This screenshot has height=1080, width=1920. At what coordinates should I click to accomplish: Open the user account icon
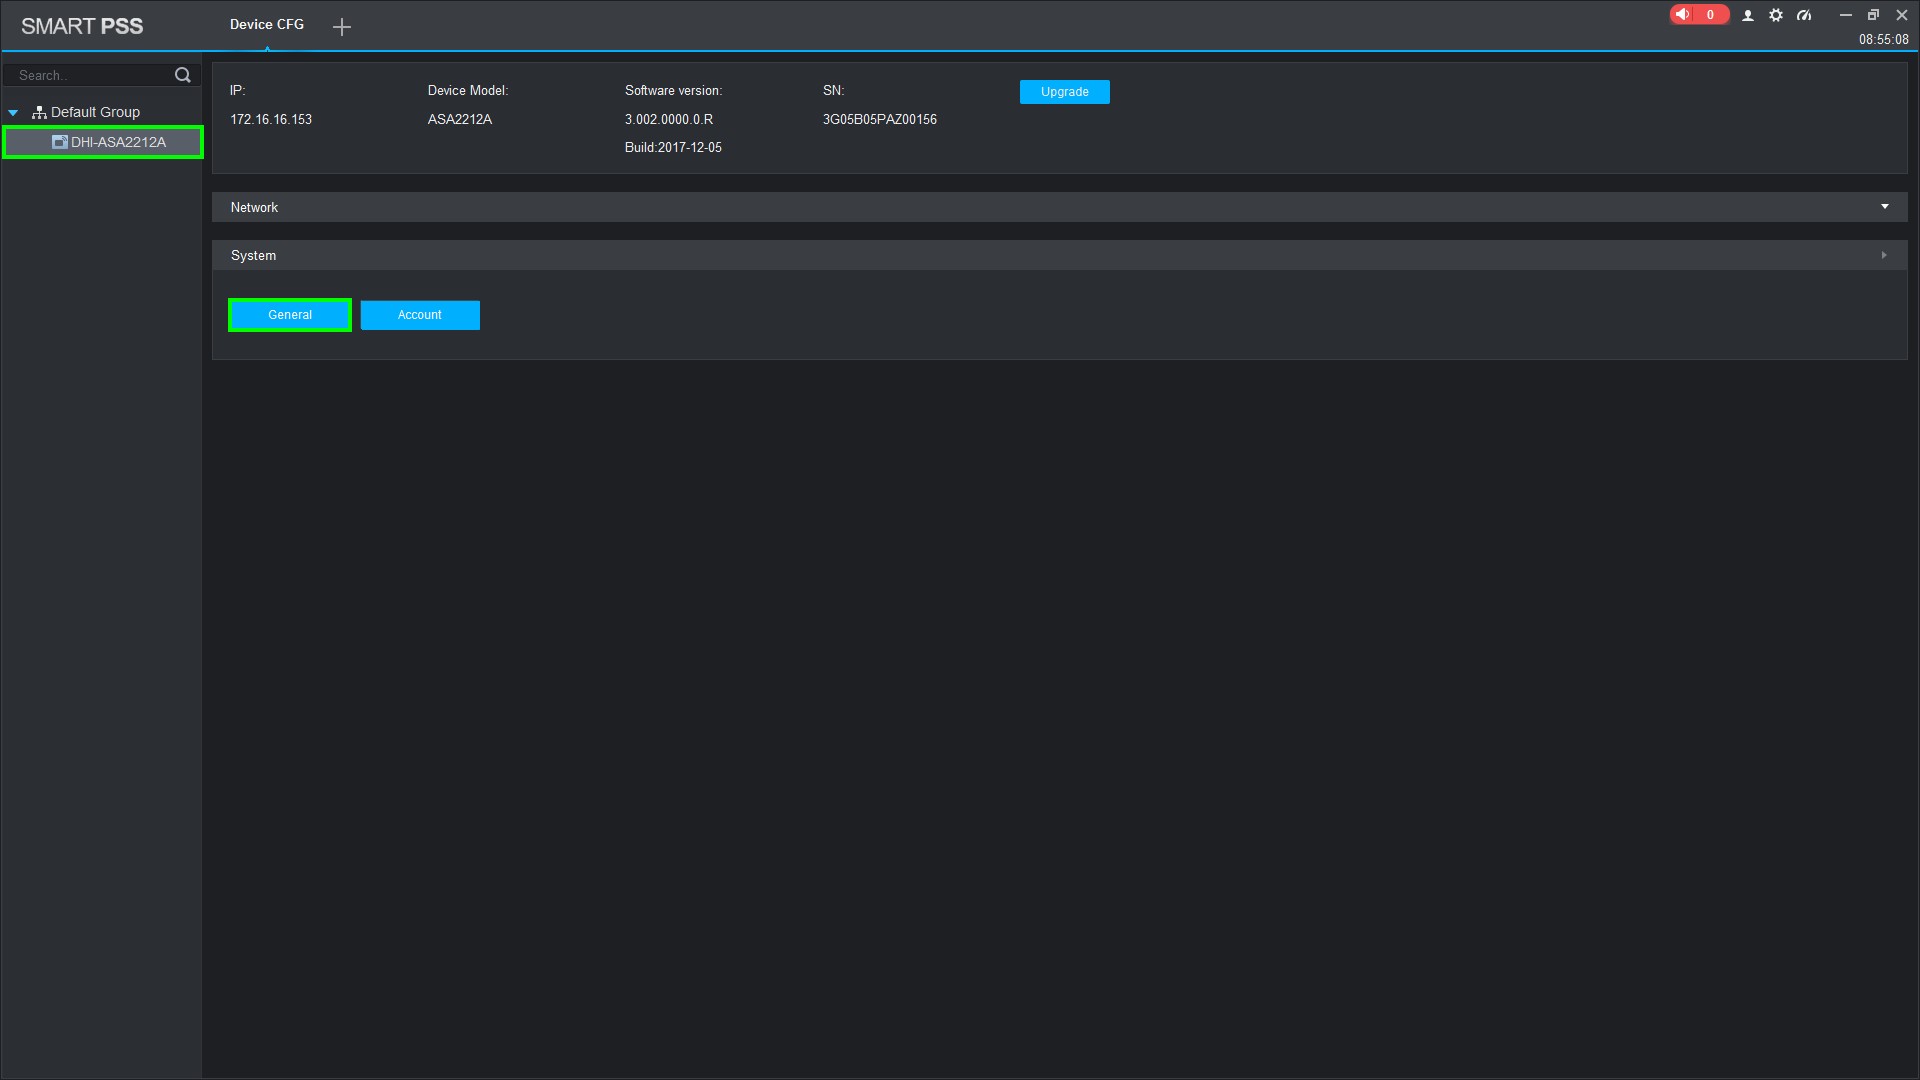point(1748,16)
